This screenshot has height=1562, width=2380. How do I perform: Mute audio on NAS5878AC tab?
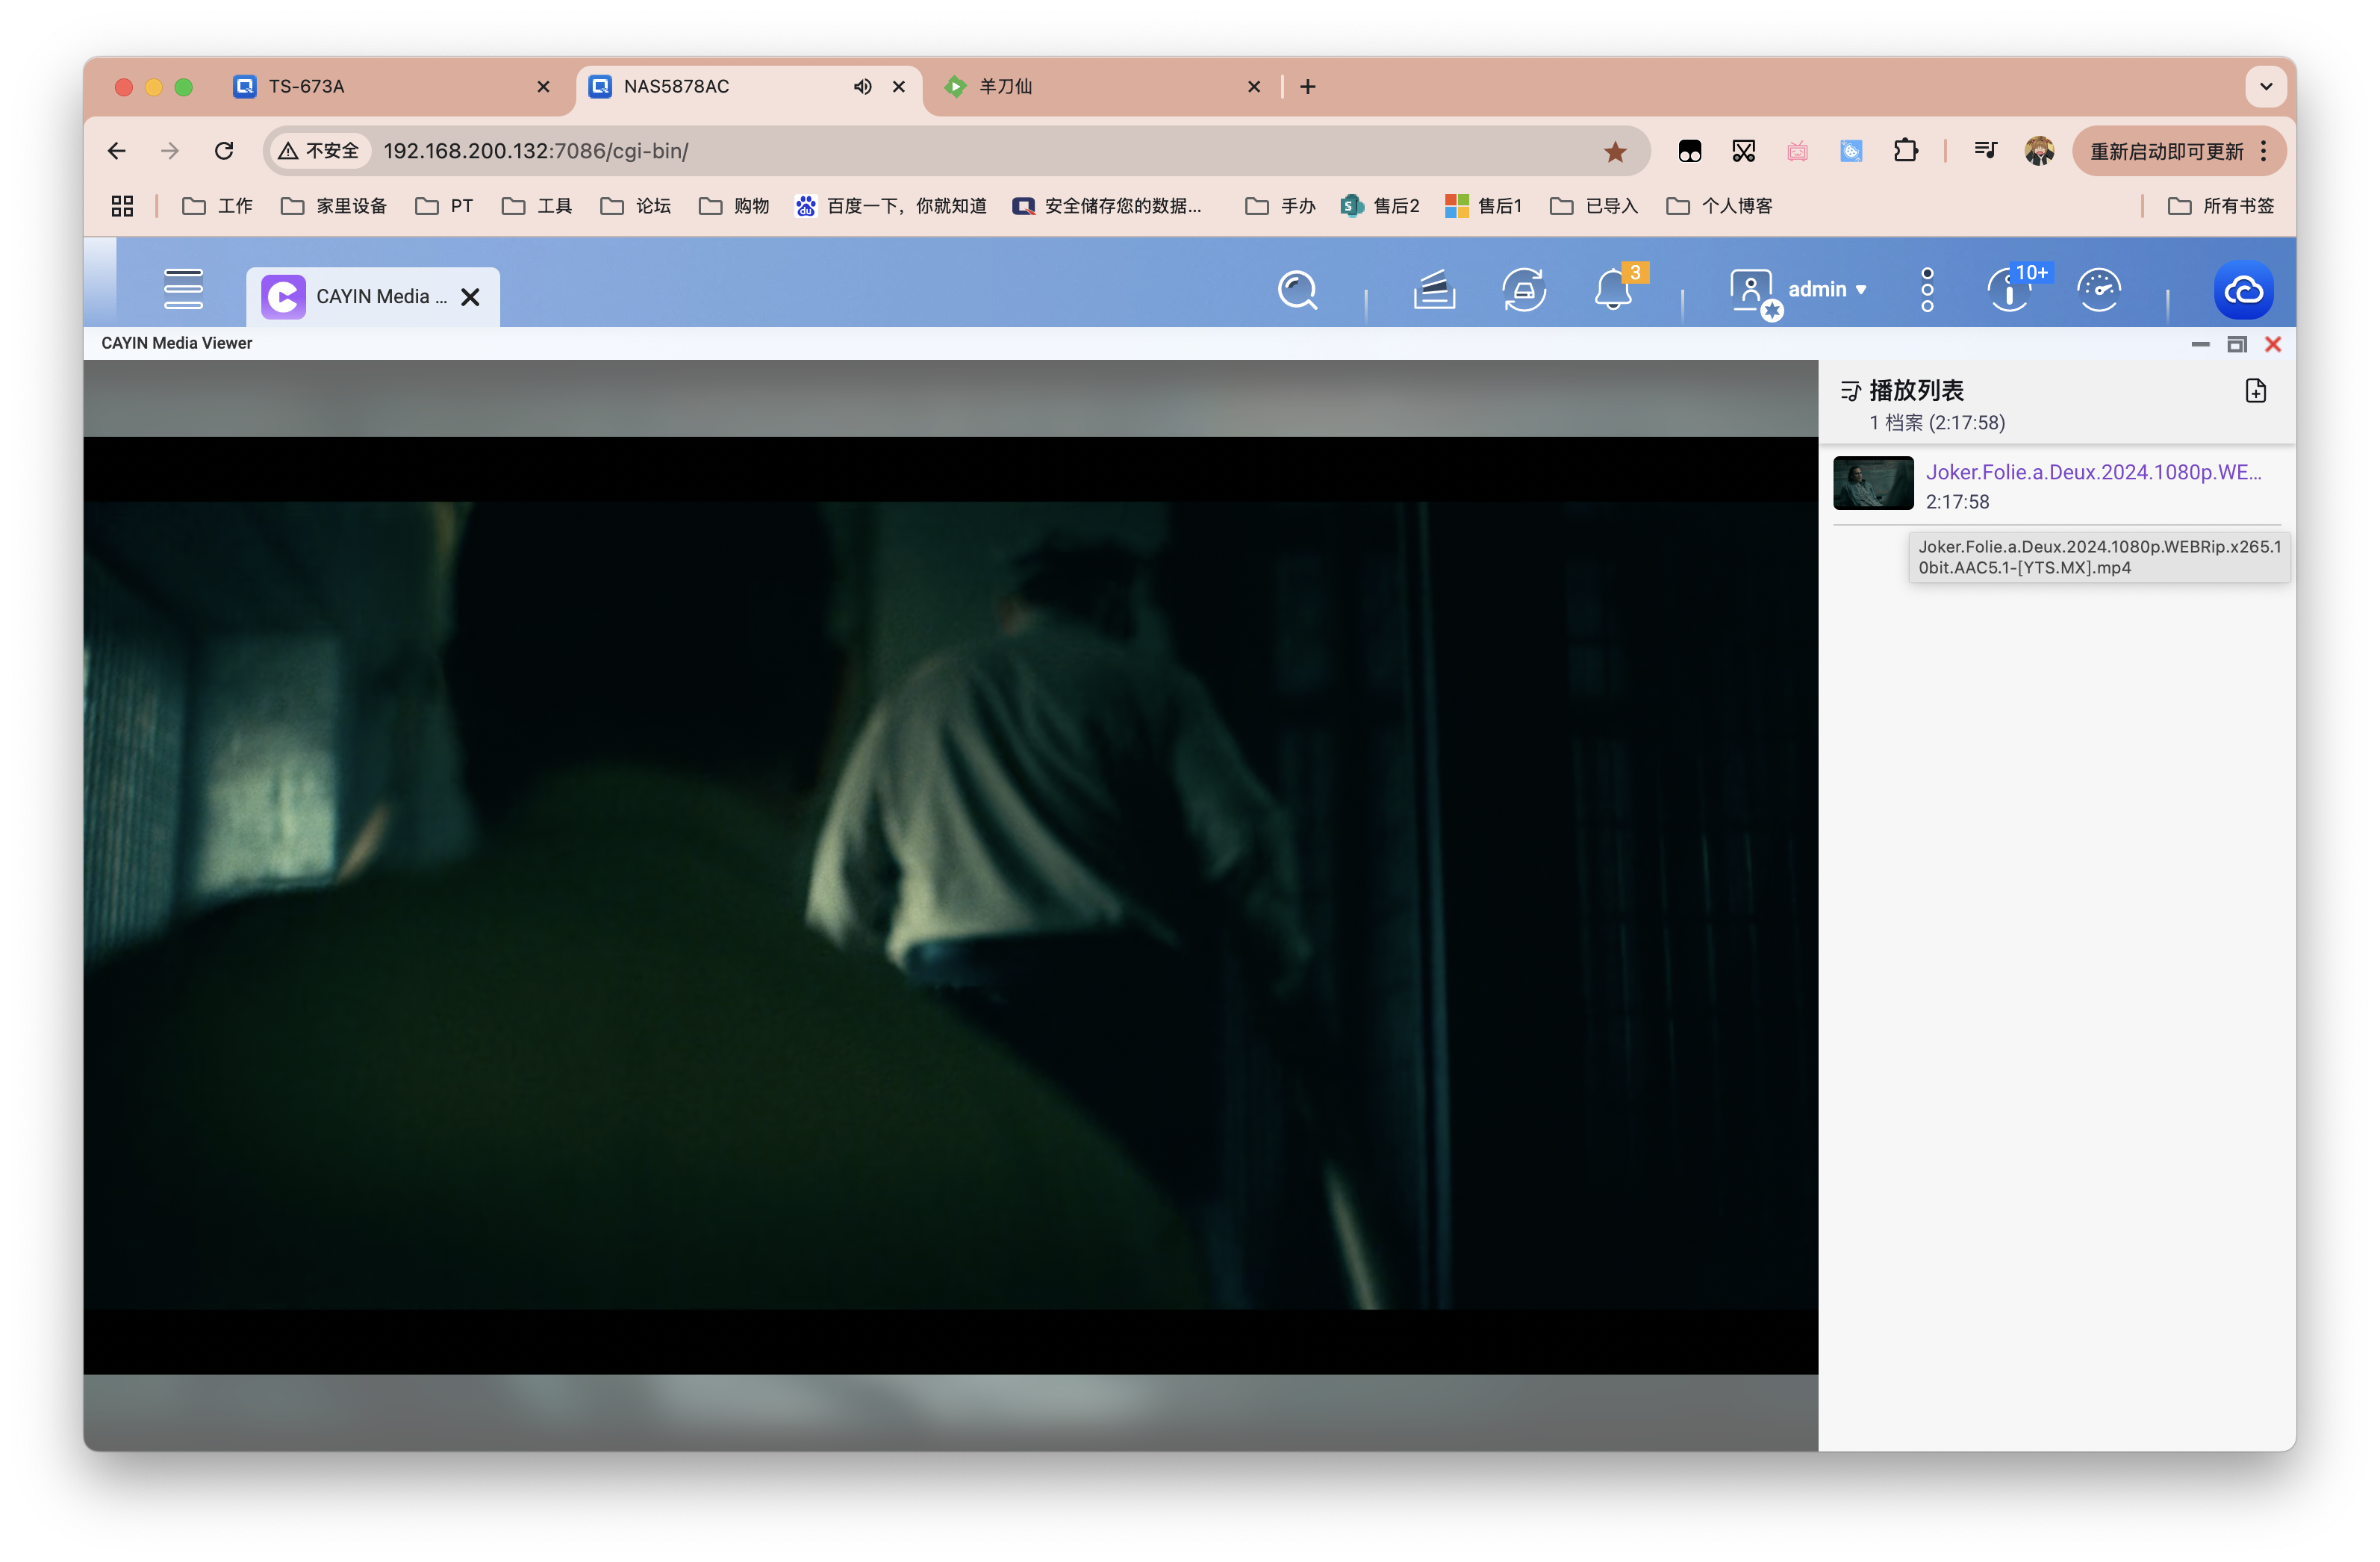[862, 87]
